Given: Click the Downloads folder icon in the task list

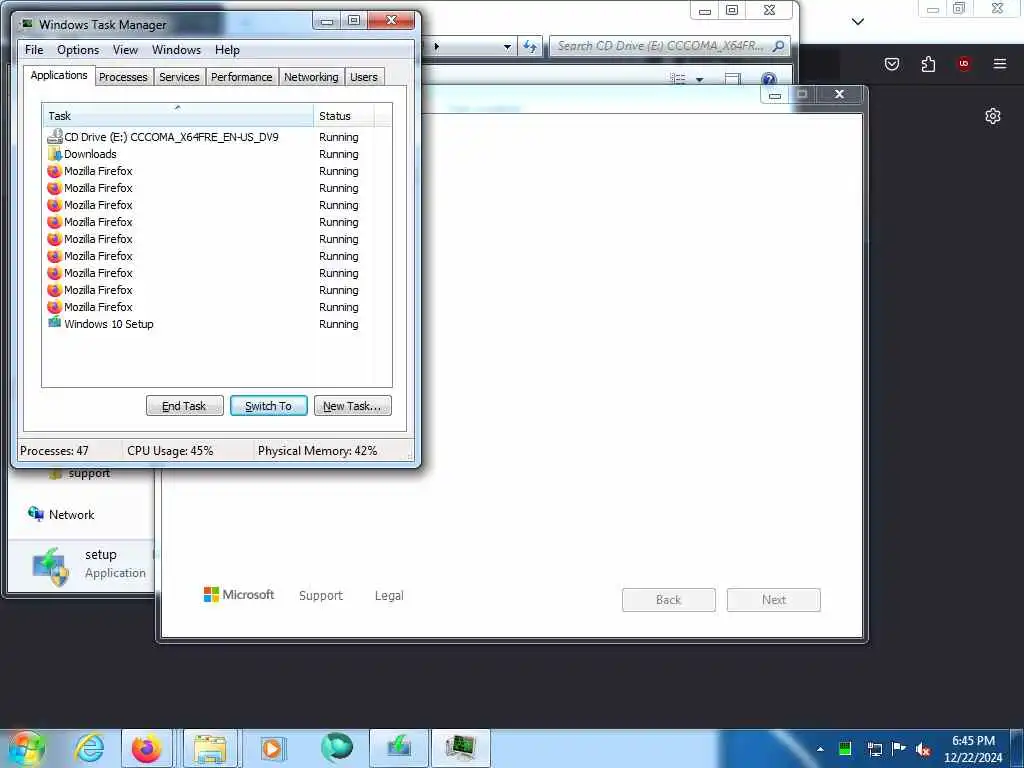Looking at the screenshot, I should pos(55,154).
